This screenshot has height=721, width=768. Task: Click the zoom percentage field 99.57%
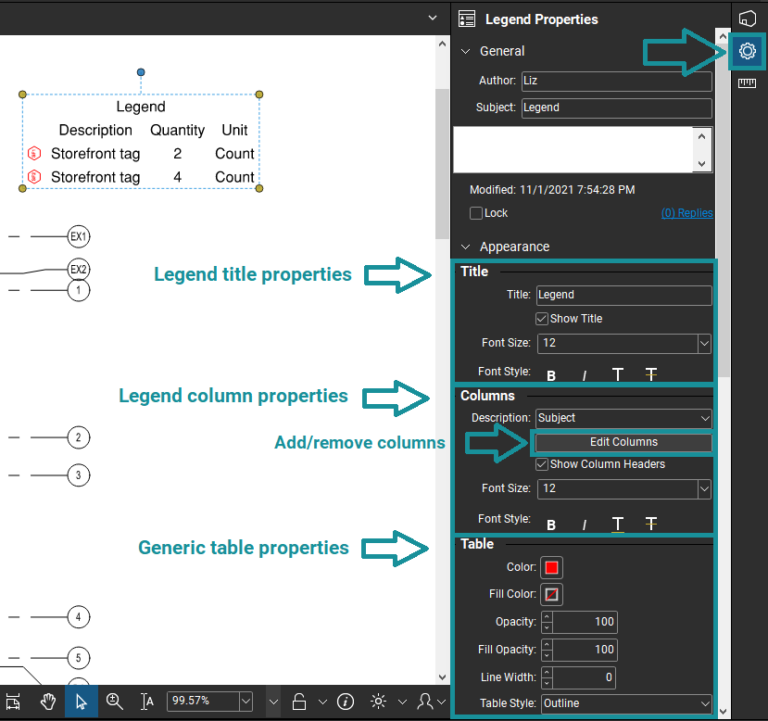203,701
